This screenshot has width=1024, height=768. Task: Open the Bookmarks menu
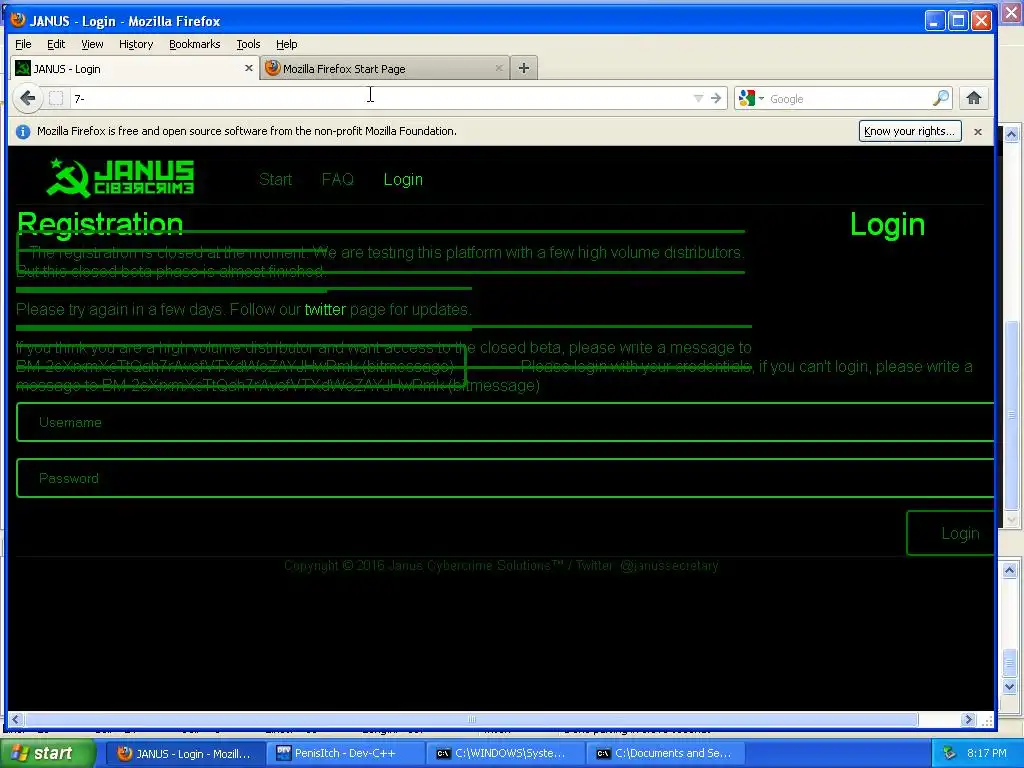[x=195, y=44]
